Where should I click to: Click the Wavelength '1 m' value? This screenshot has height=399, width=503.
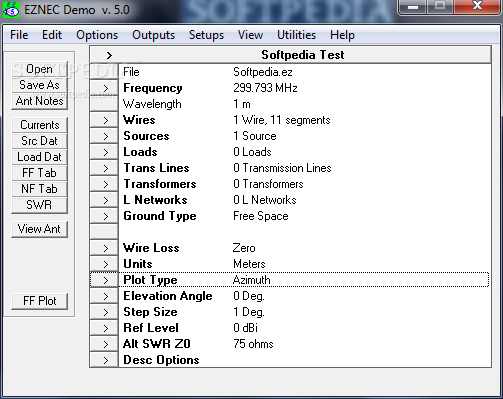pyautogui.click(x=242, y=104)
